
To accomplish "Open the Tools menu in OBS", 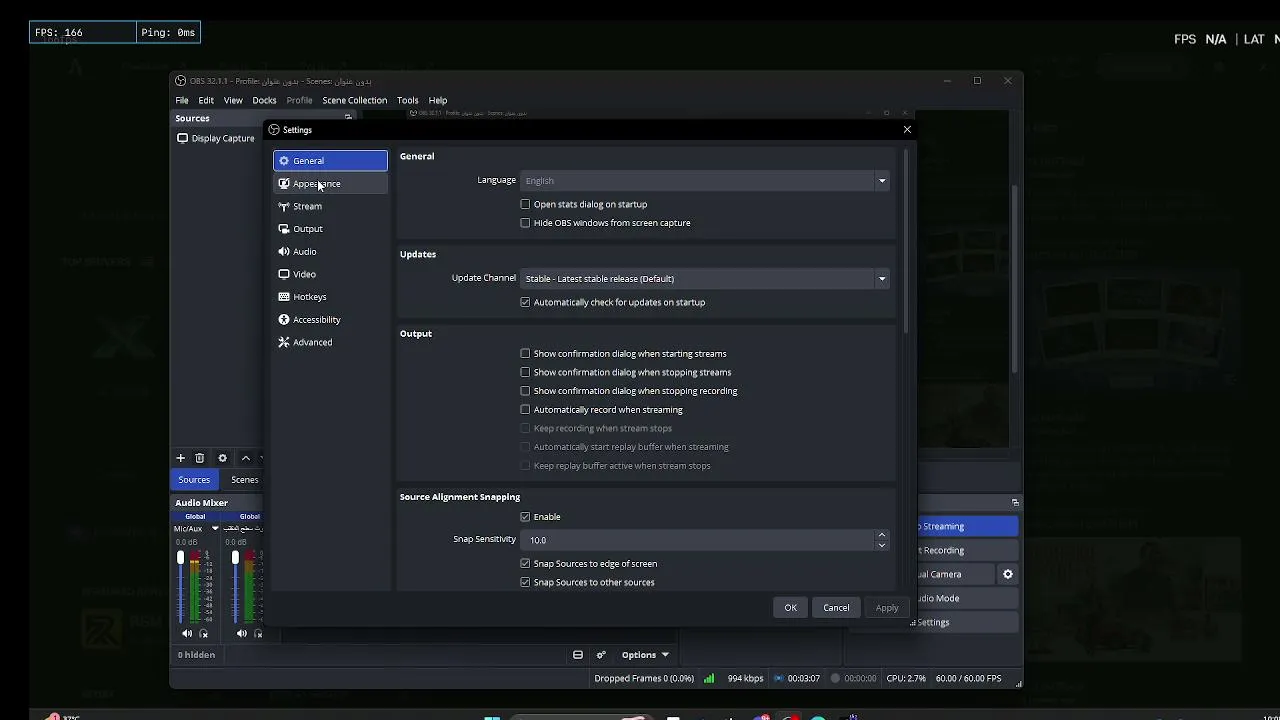I will click(407, 101).
